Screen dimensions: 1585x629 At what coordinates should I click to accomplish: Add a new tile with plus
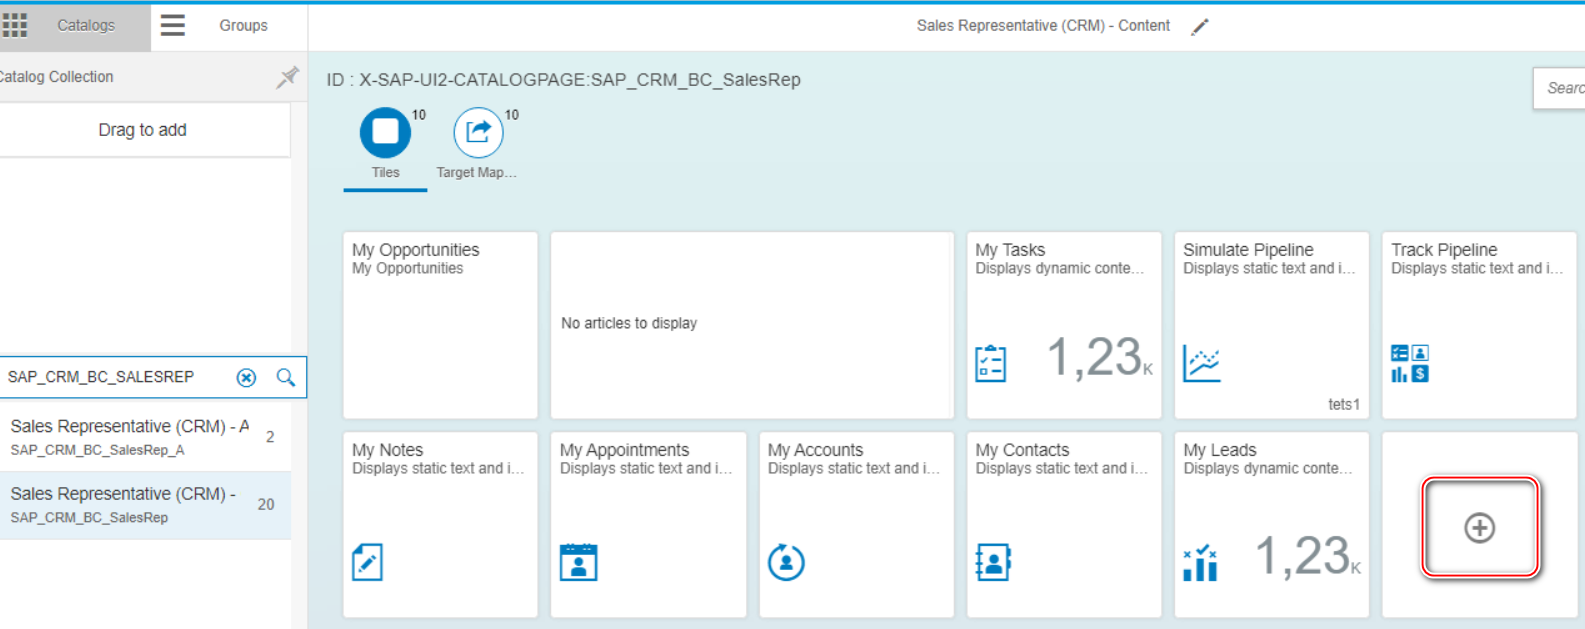coord(1479,527)
